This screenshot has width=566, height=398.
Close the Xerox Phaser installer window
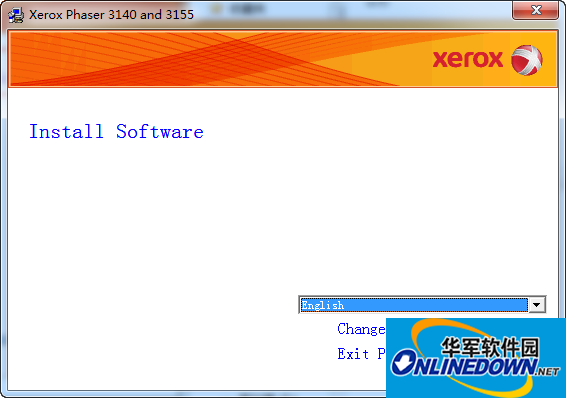[x=536, y=10]
